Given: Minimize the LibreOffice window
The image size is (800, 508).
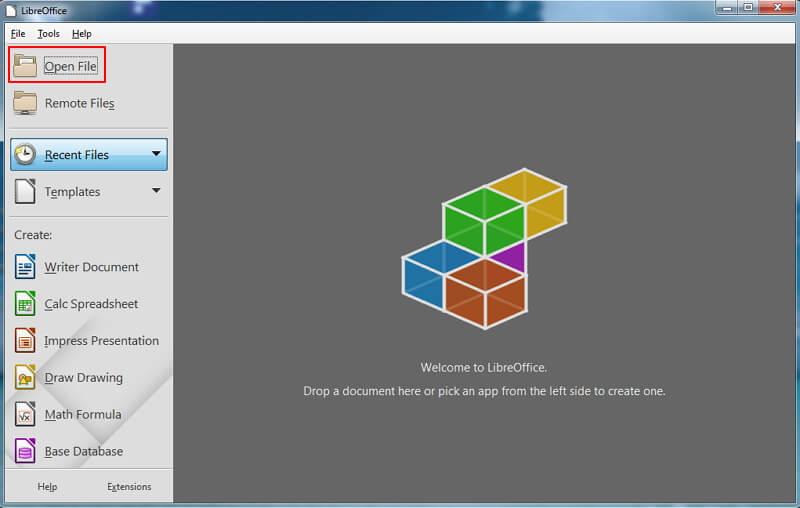Looking at the screenshot, I should [728, 8].
